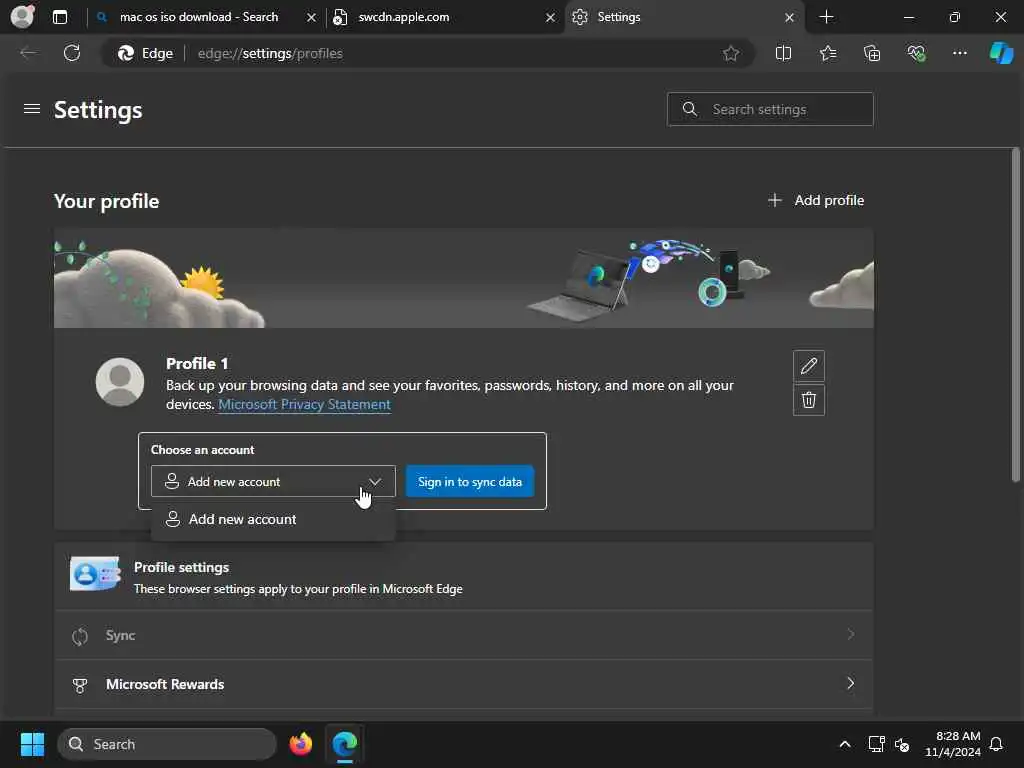Open Browser essentials heart icon
Viewport: 1024px width, 768px height.
(x=916, y=54)
